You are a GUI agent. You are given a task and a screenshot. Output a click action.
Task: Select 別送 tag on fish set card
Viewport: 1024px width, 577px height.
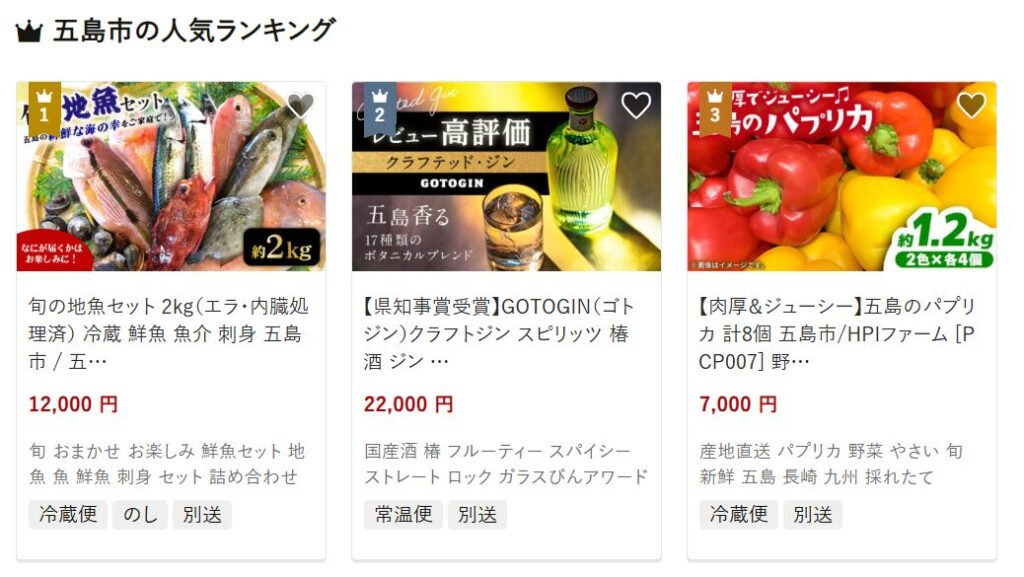coord(202,514)
